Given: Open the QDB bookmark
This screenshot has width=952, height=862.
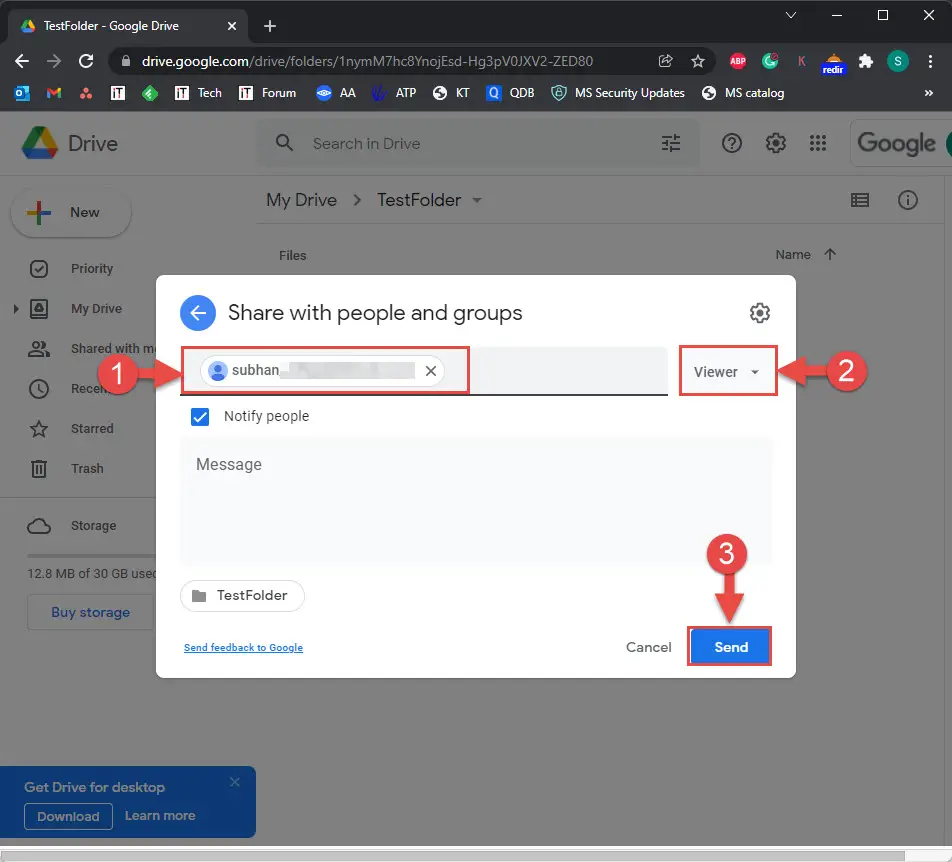Looking at the screenshot, I should point(510,93).
